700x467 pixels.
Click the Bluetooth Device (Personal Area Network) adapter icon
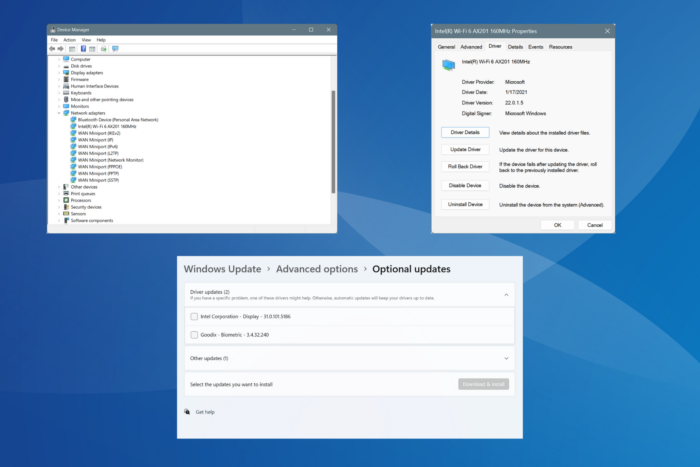tap(73, 119)
